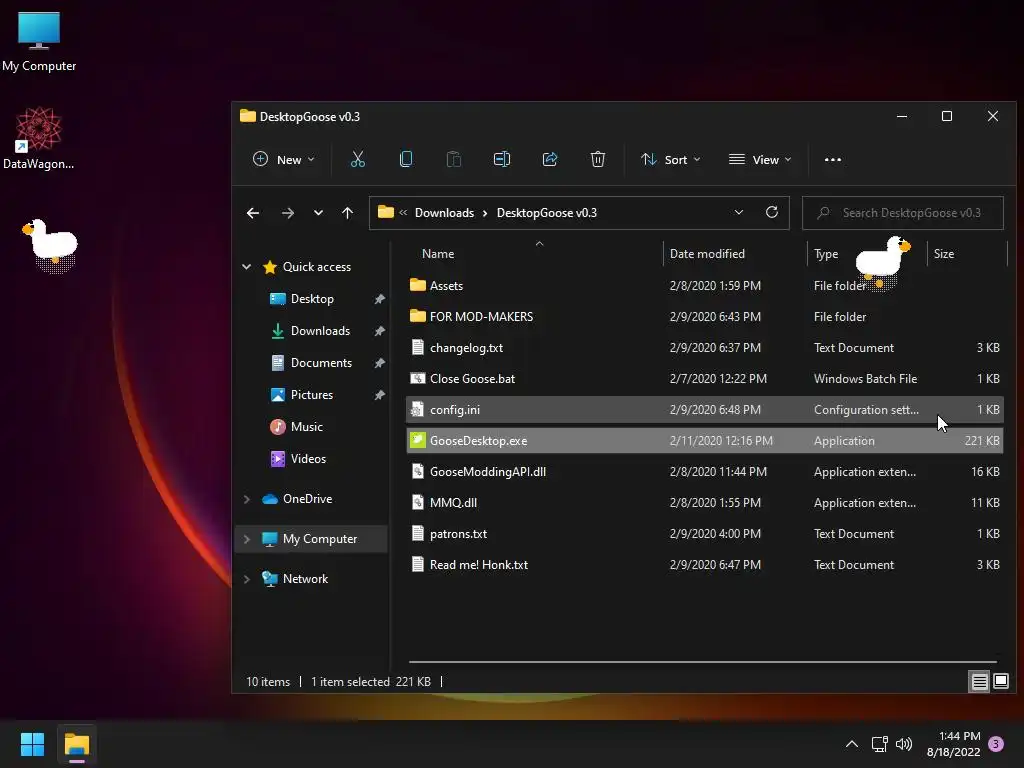Image resolution: width=1024 pixels, height=768 pixels.
Task: Open the Windows Start menu
Action: point(32,744)
